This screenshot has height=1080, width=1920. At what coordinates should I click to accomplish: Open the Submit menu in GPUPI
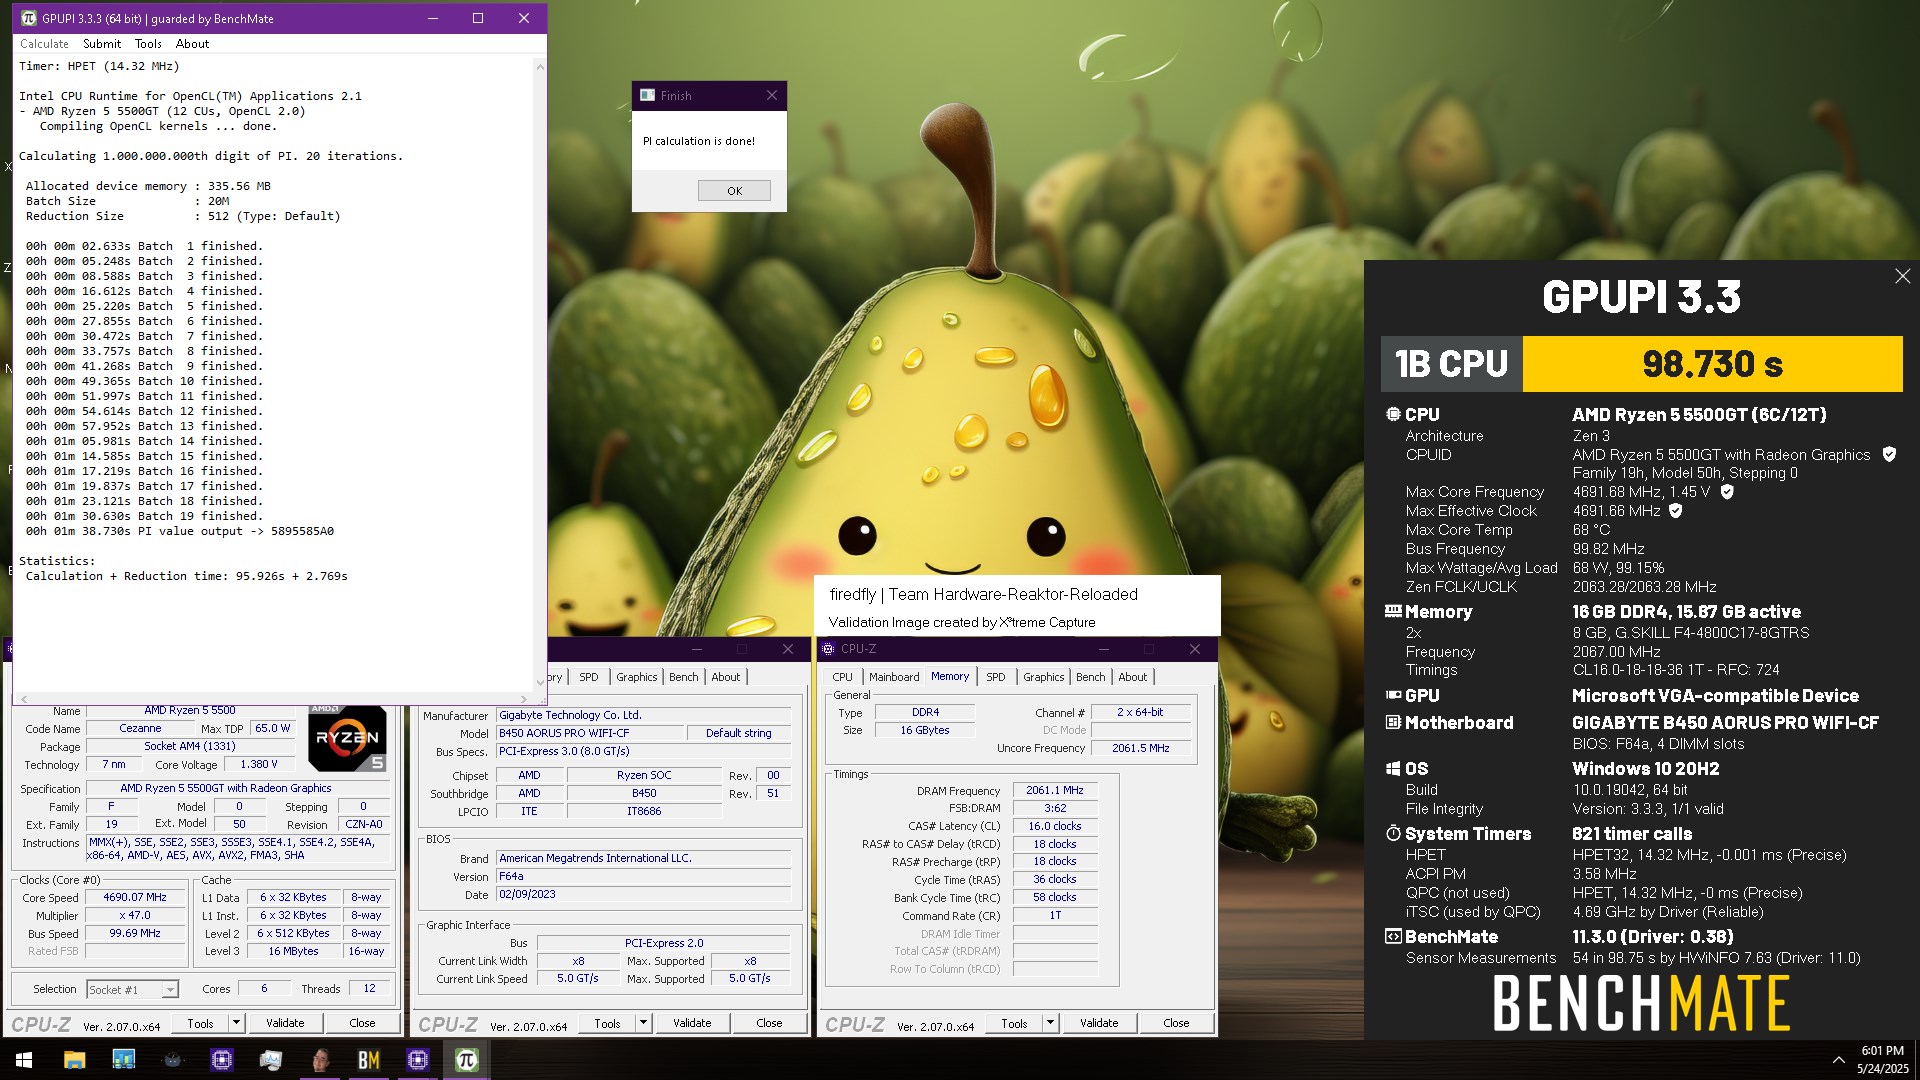click(x=102, y=44)
